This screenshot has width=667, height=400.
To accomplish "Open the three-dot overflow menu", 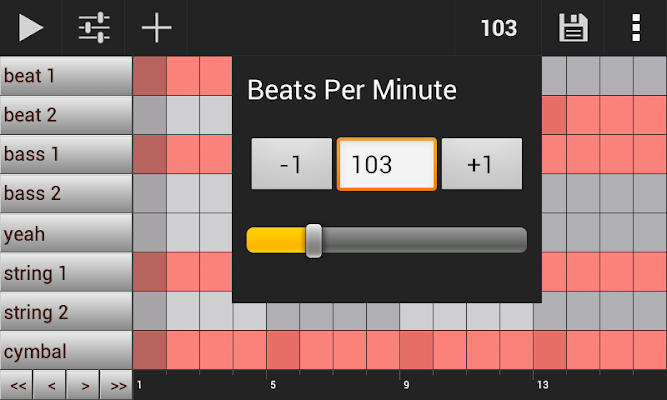I will point(636,28).
